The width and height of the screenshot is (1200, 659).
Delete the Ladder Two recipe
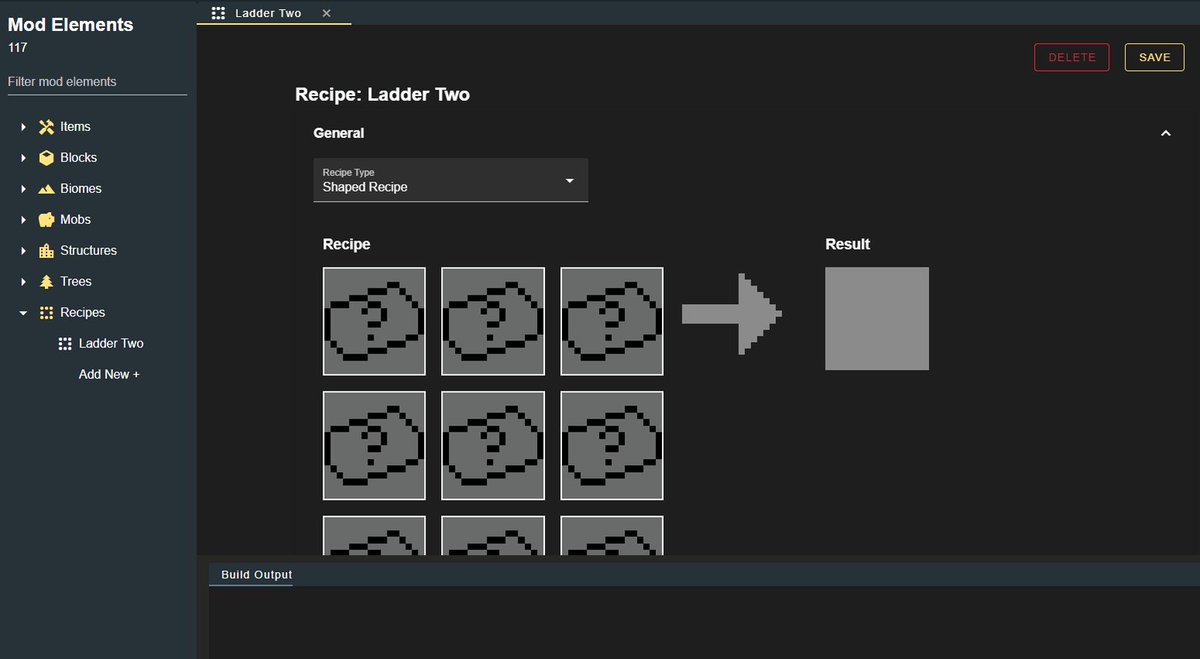pyautogui.click(x=1072, y=57)
